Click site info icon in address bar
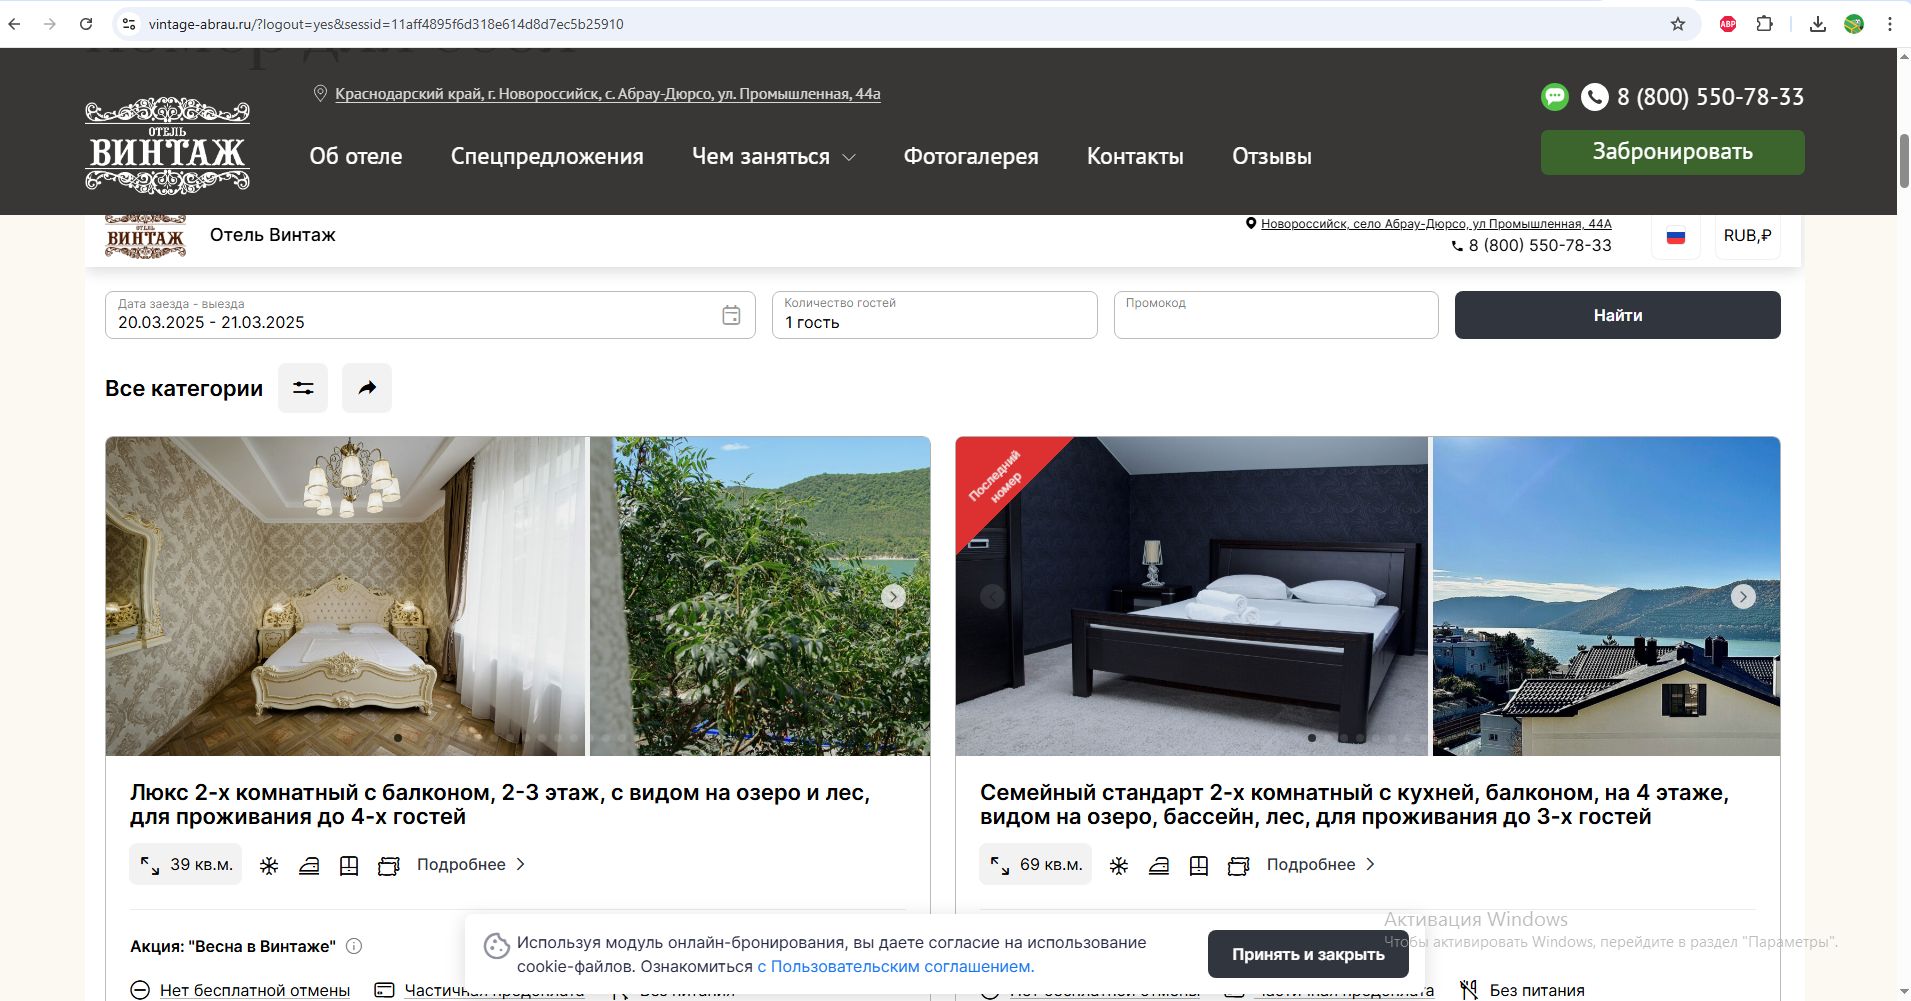1911x1001 pixels. point(129,24)
